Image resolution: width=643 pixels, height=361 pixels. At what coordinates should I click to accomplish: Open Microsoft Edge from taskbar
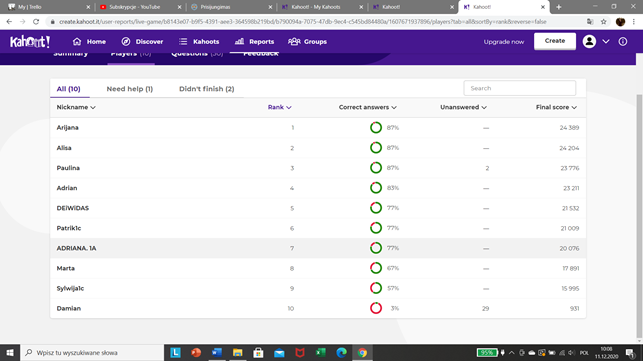[341, 352]
